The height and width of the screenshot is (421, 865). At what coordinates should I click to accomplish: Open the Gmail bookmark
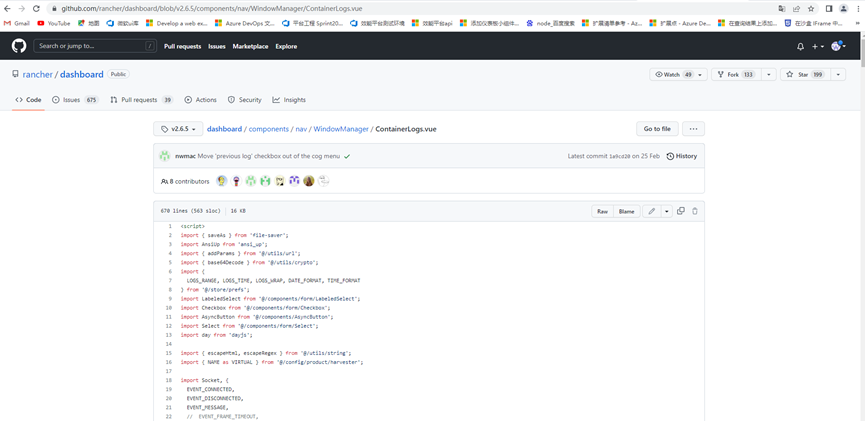point(17,23)
